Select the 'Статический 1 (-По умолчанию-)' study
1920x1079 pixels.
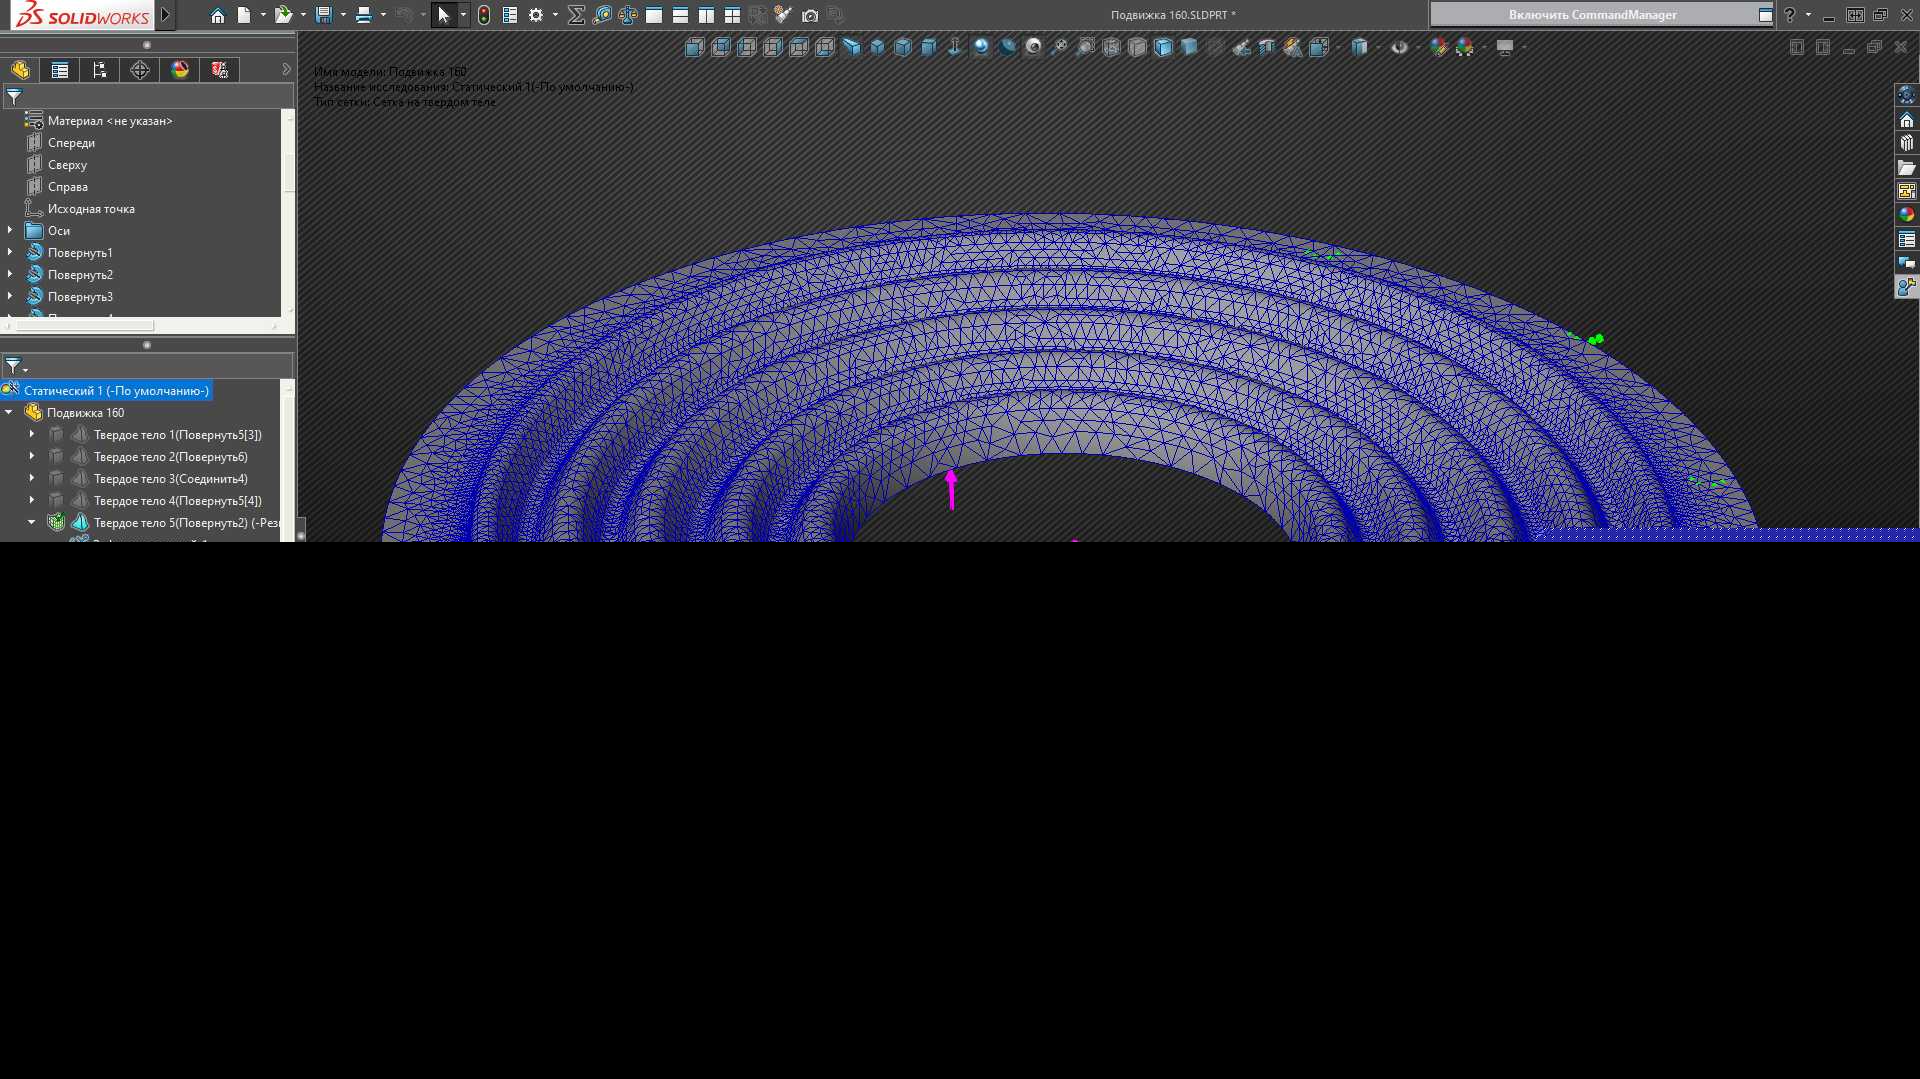[116, 391]
